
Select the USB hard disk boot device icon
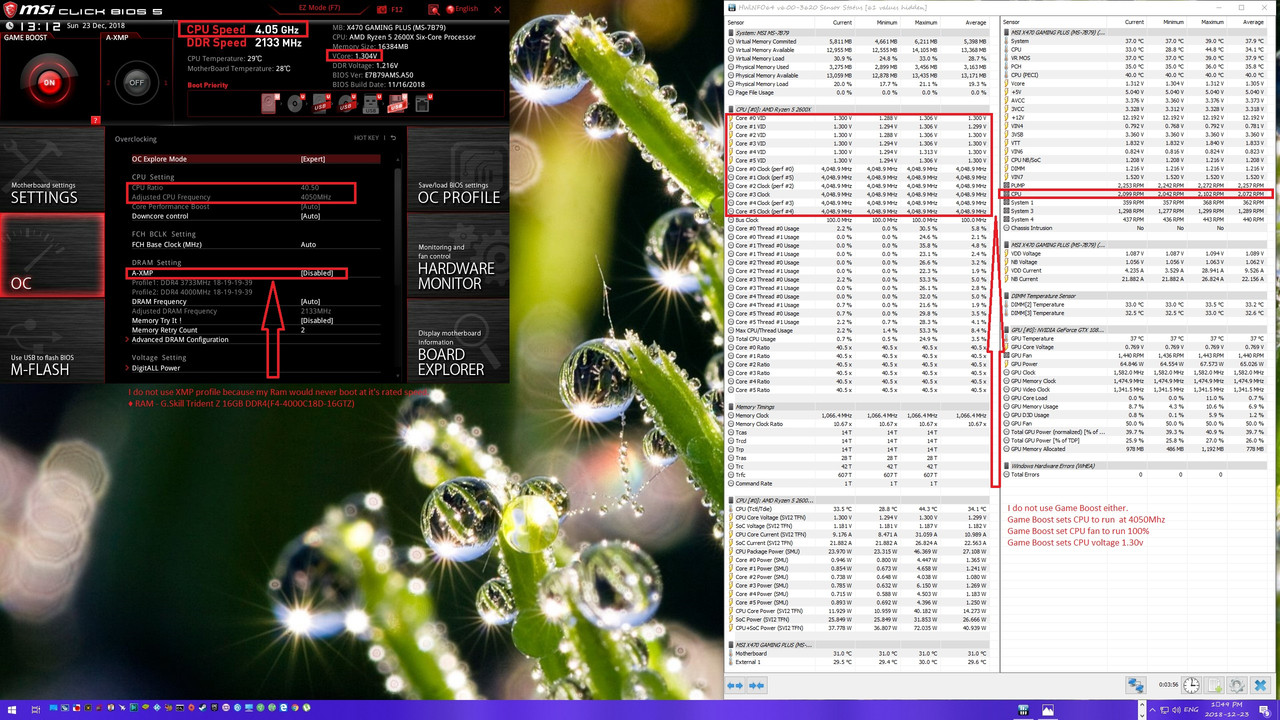click(320, 103)
